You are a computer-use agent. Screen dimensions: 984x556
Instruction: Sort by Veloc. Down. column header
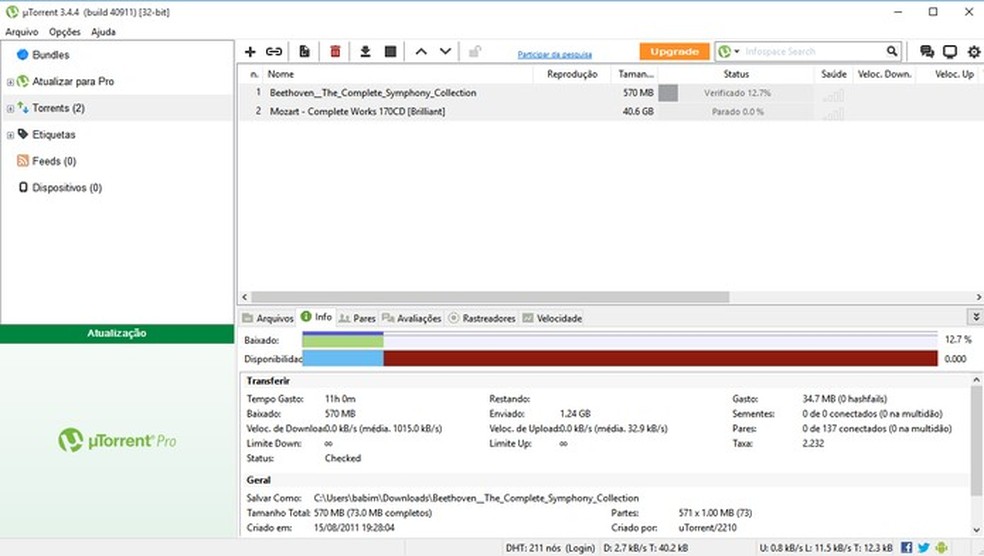884,74
